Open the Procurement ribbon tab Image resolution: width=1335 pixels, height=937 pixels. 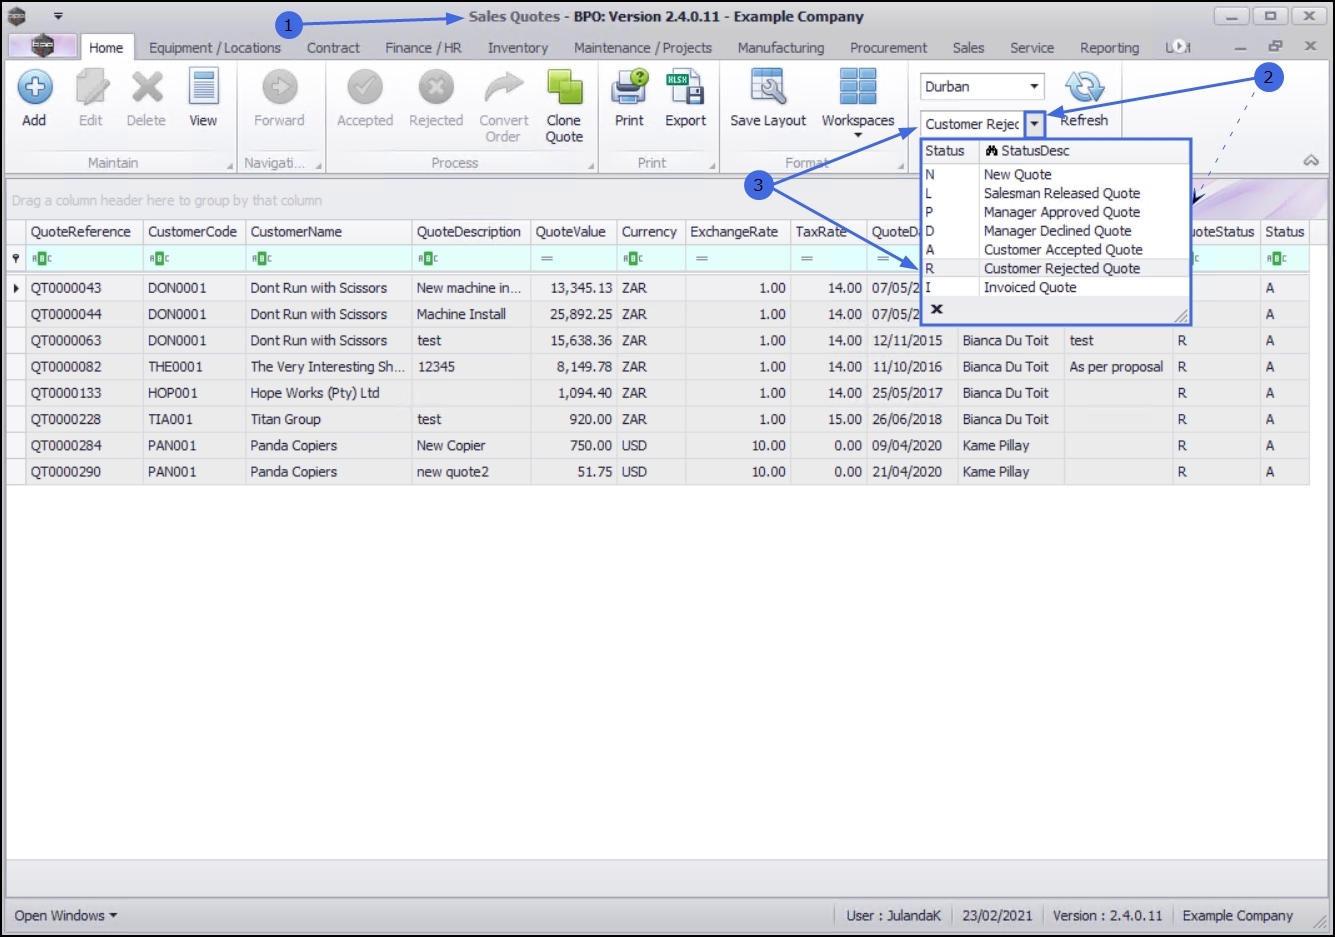pos(888,48)
